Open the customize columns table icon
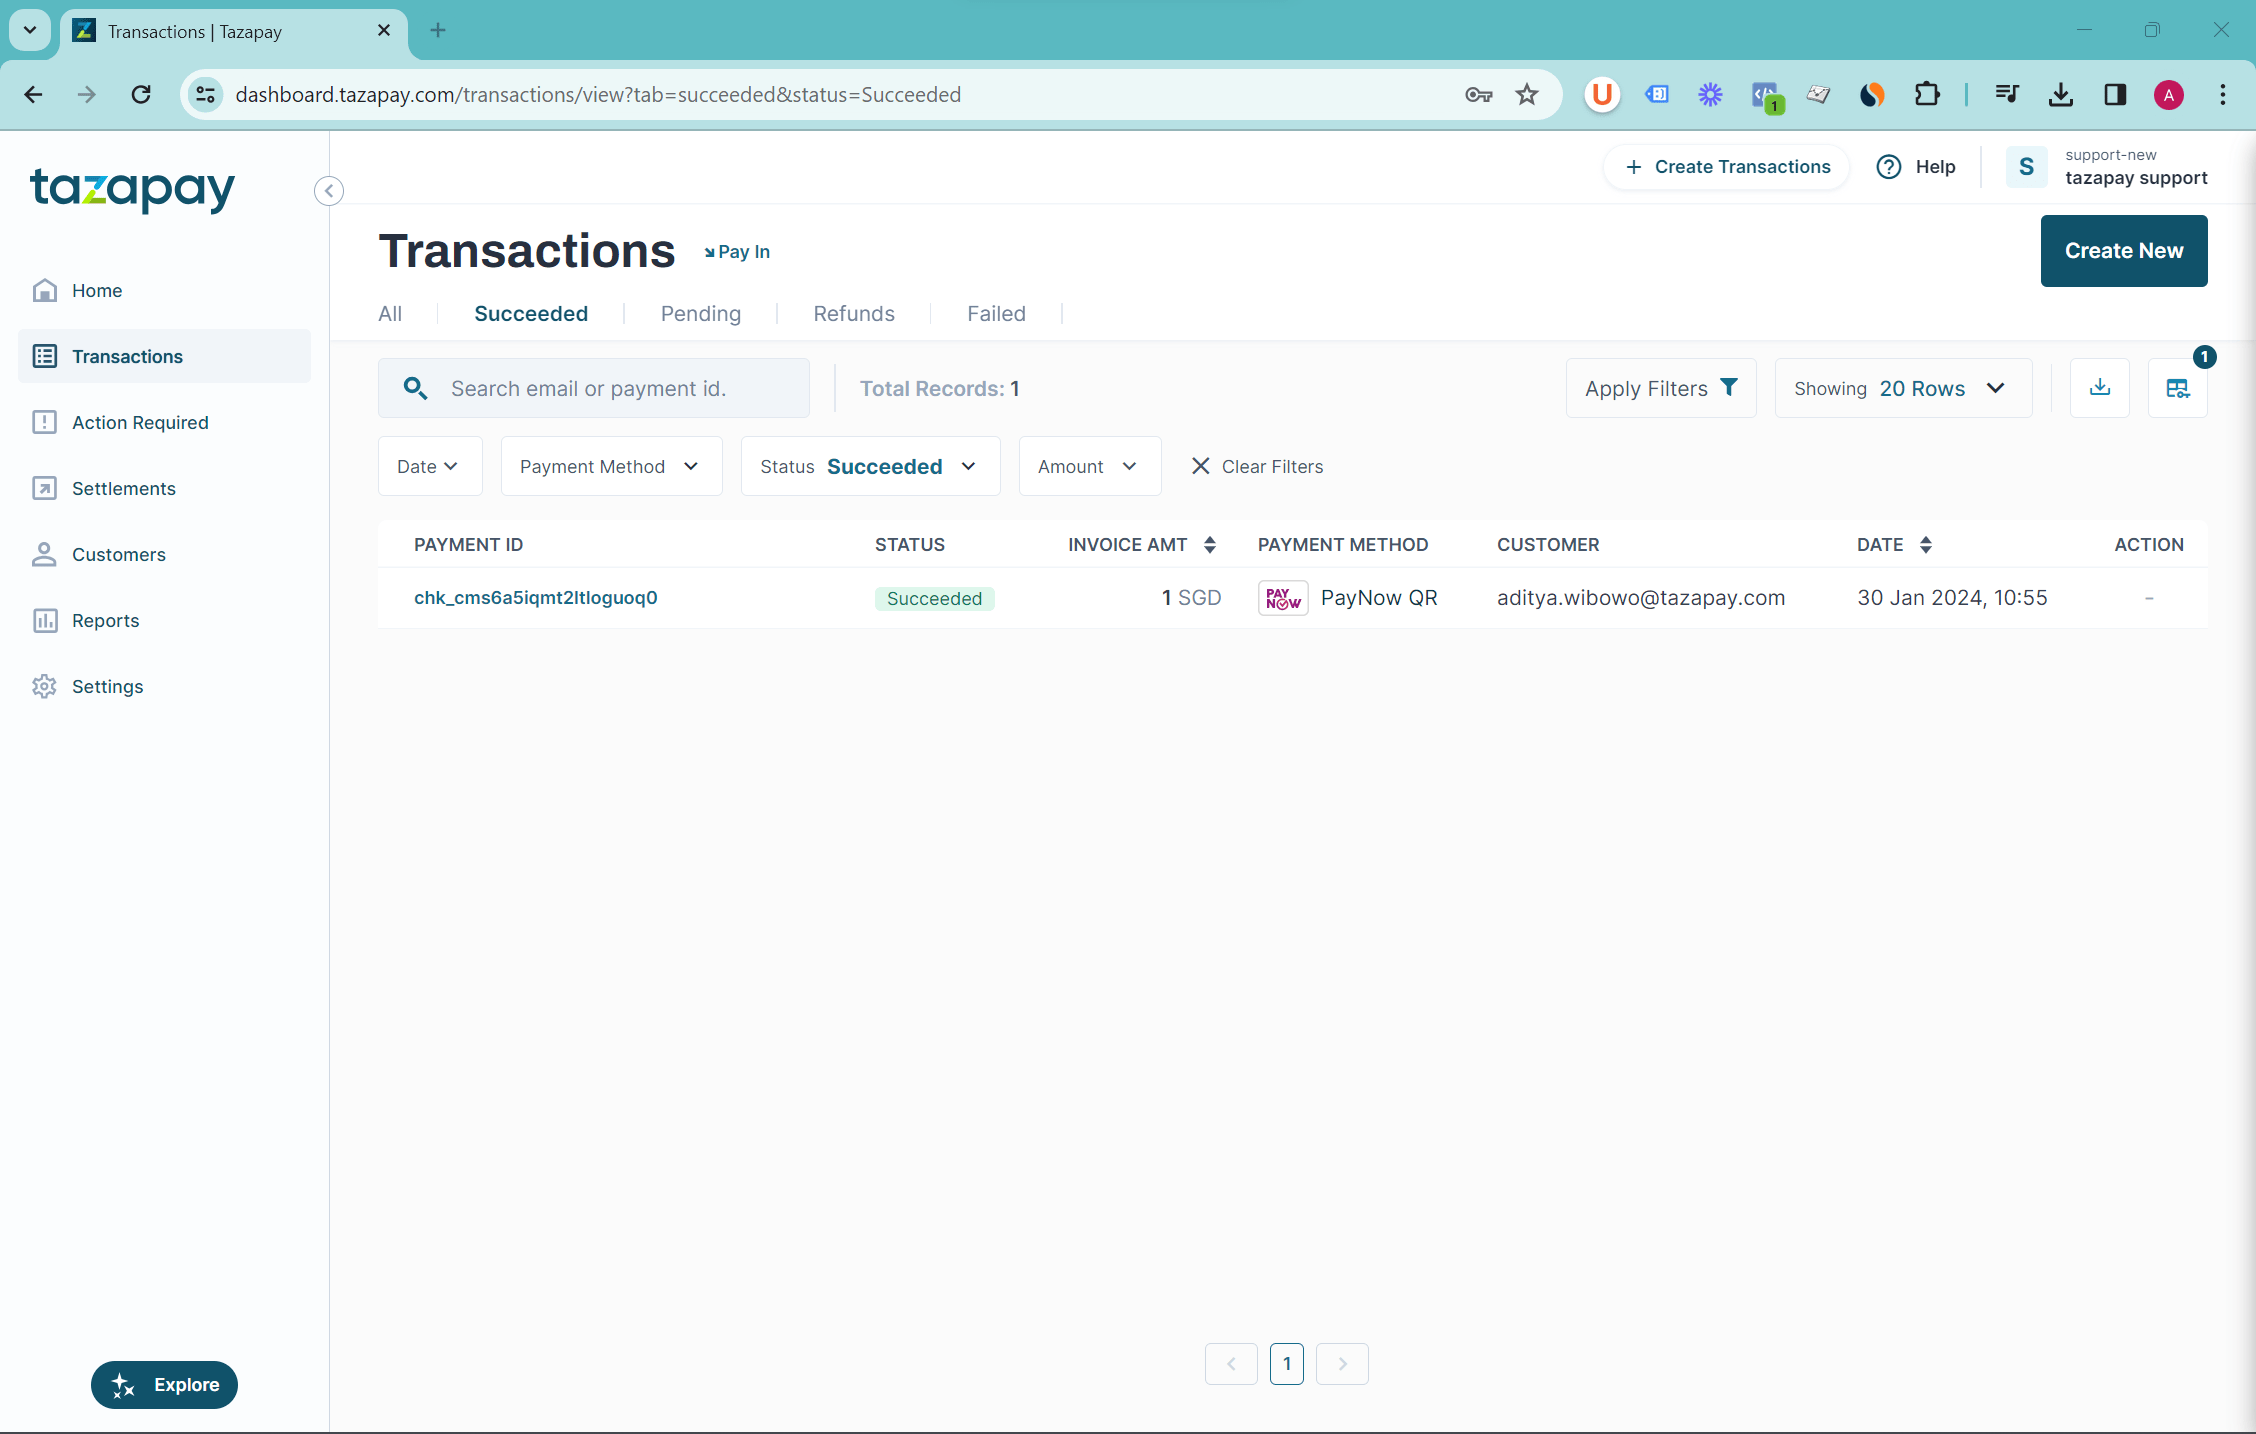The image size is (2256, 1434). (x=2177, y=388)
